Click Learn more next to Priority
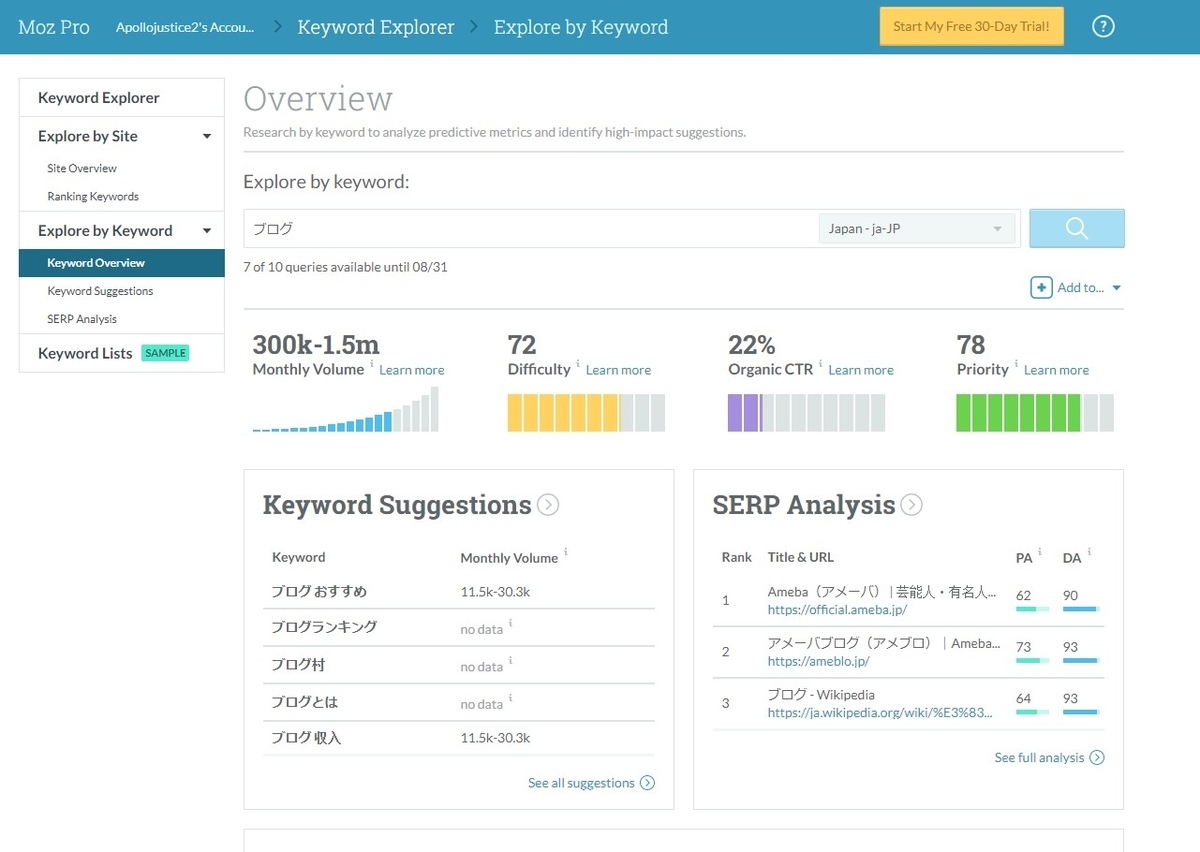 tap(1056, 370)
